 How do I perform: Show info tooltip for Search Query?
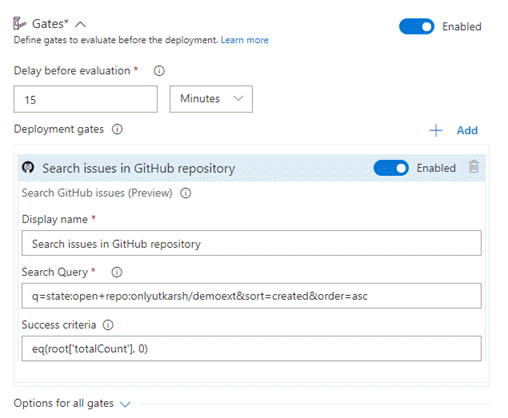coord(117,272)
